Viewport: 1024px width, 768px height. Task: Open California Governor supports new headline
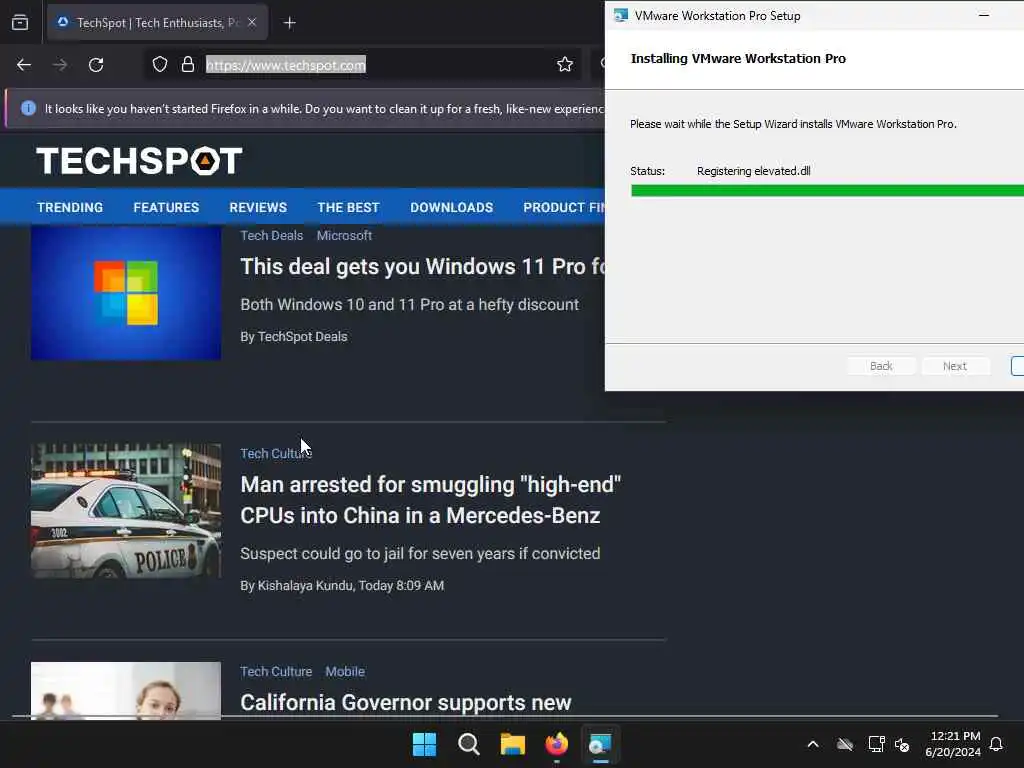pos(406,703)
